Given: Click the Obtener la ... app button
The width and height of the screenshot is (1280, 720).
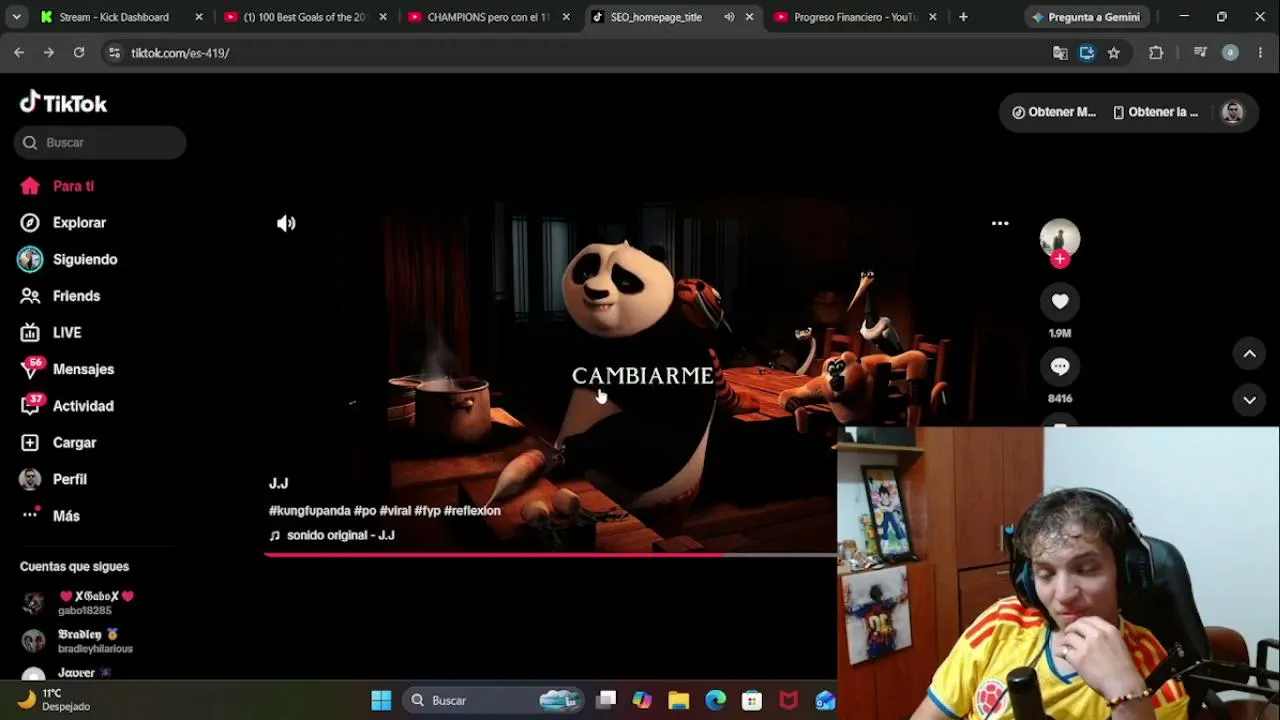Looking at the screenshot, I should (x=1155, y=112).
